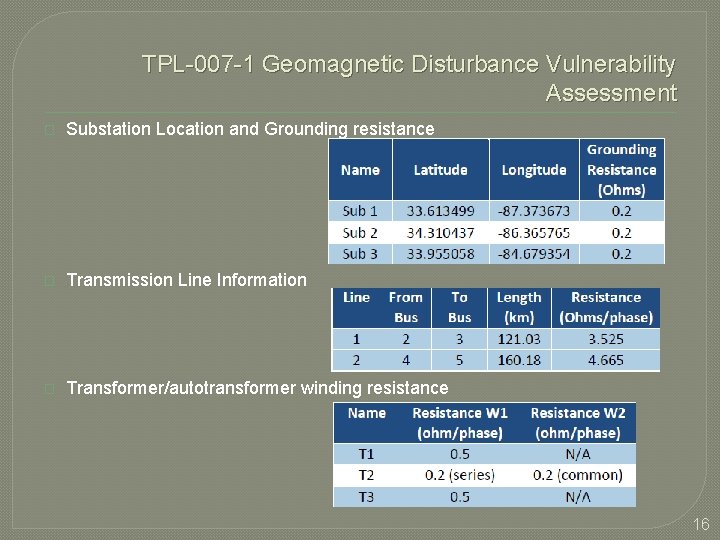Select the heading 'Substation Location and Grounding resistance'

(250, 129)
